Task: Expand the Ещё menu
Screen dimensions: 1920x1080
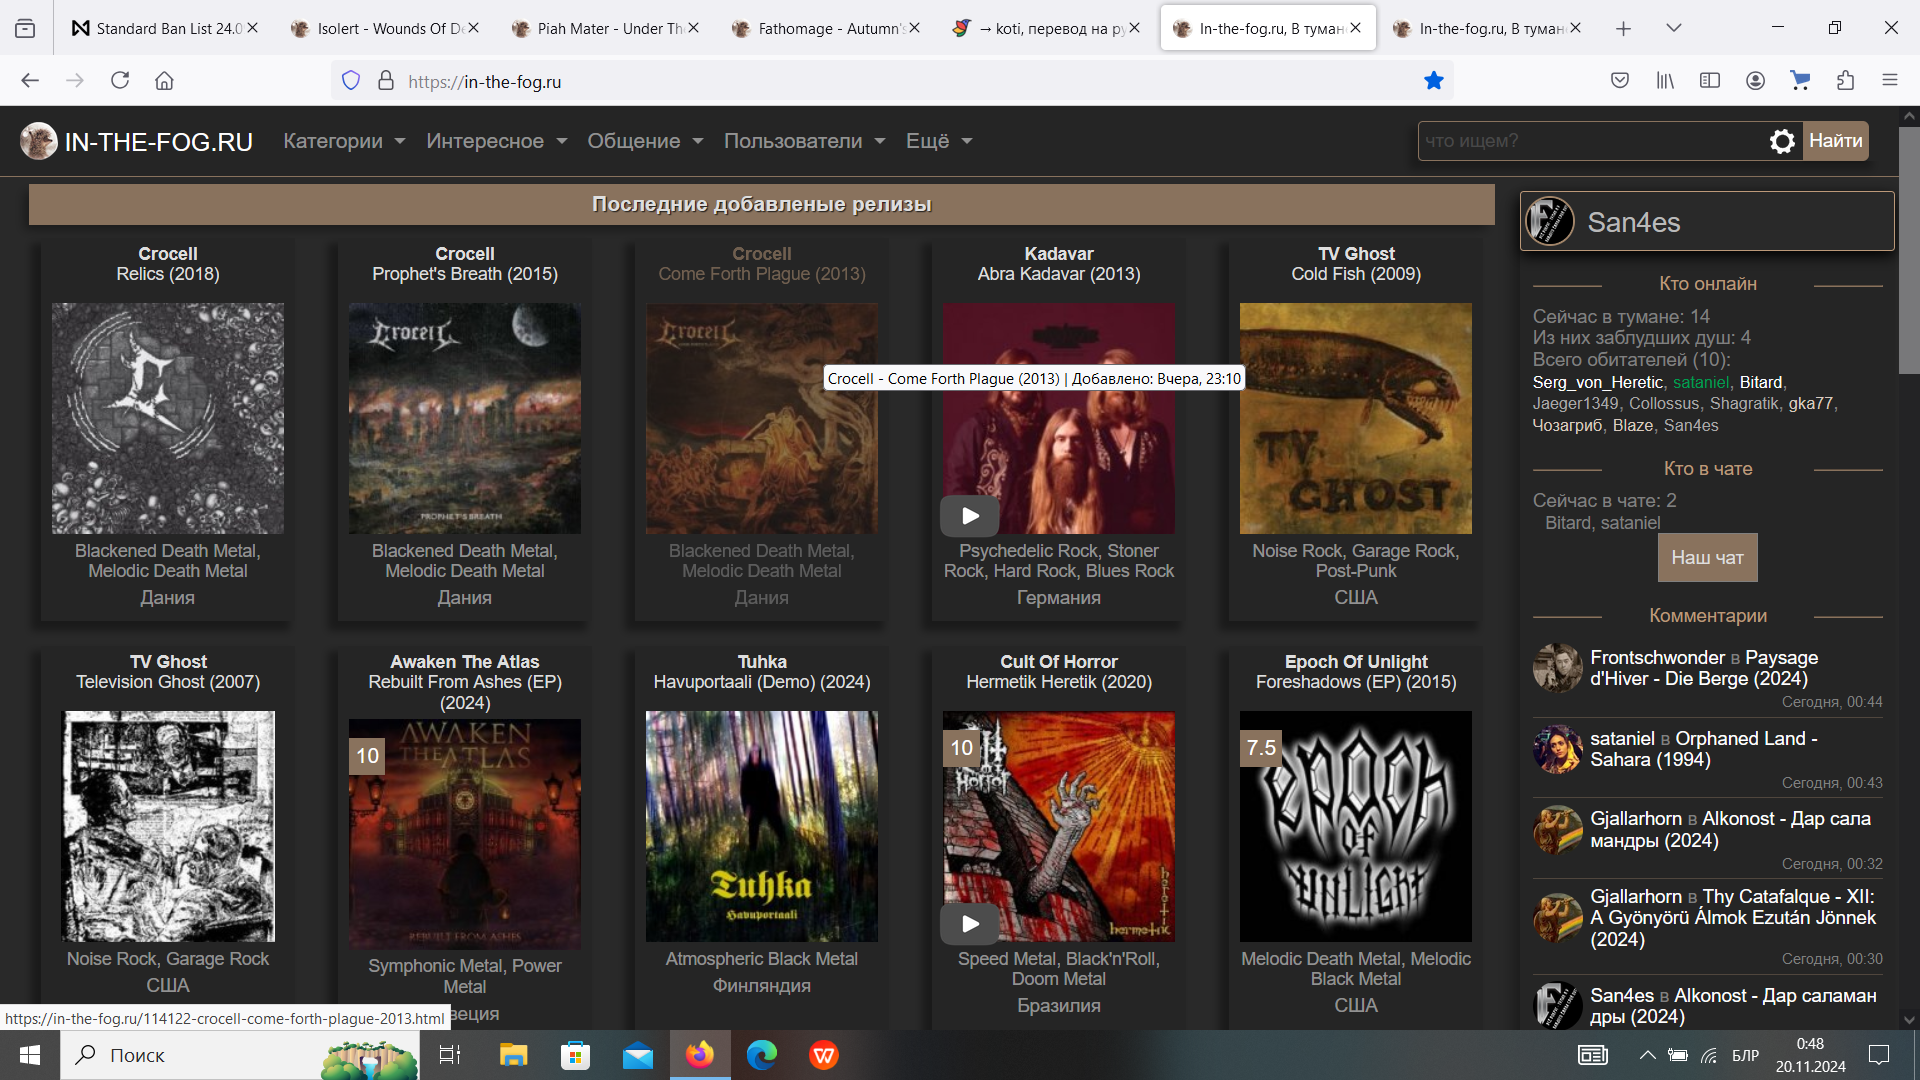Action: (x=939, y=141)
